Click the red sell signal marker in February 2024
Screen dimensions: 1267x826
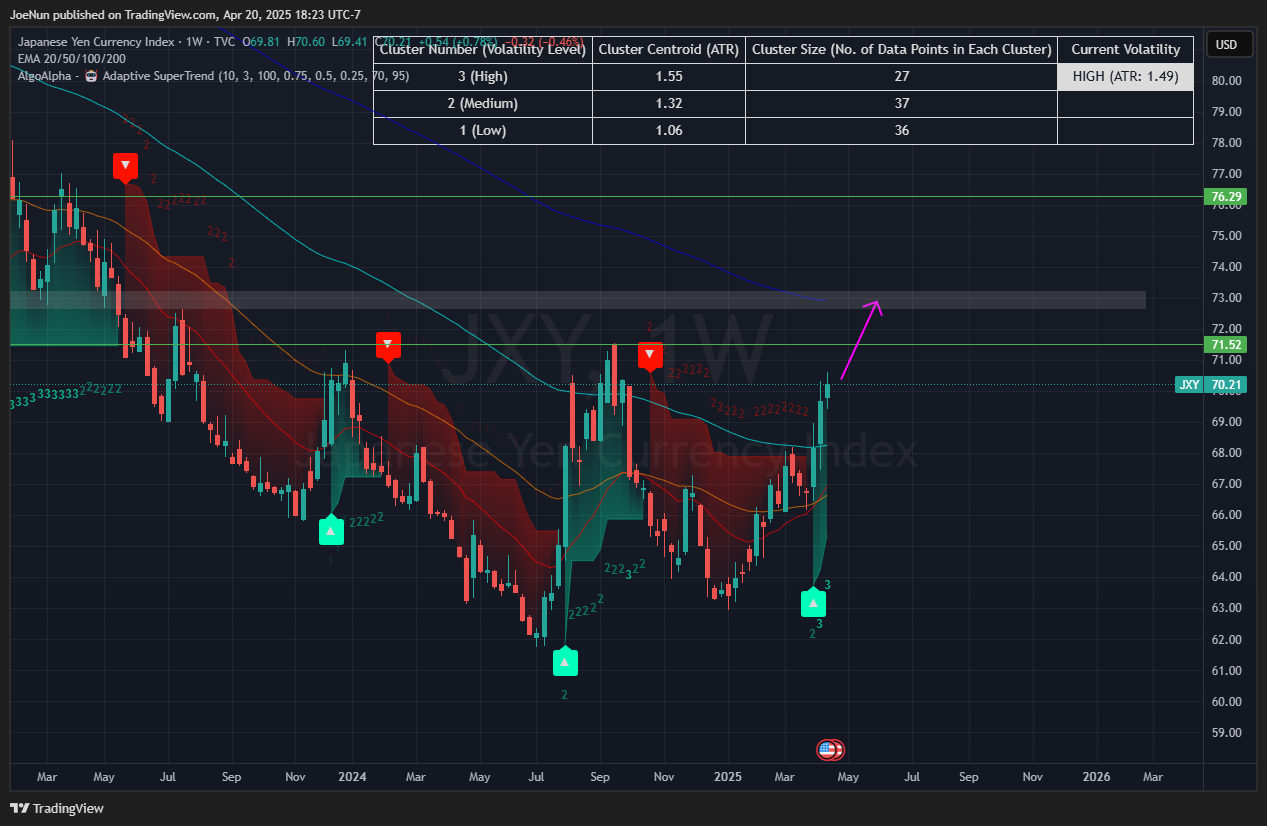click(388, 345)
